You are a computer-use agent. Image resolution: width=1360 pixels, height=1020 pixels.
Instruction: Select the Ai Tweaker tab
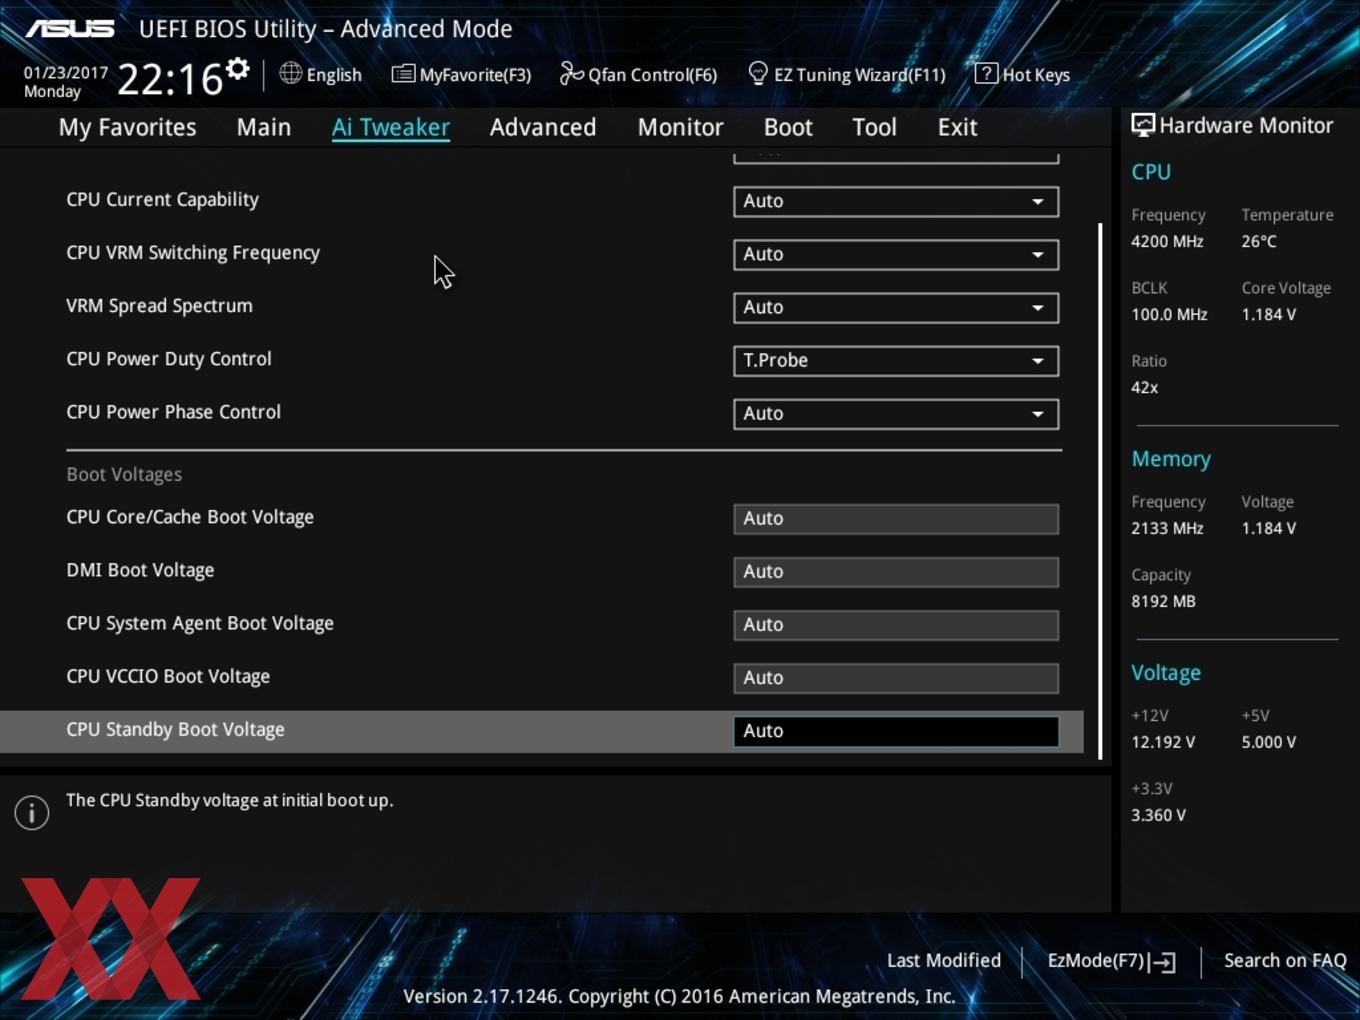[x=391, y=127]
